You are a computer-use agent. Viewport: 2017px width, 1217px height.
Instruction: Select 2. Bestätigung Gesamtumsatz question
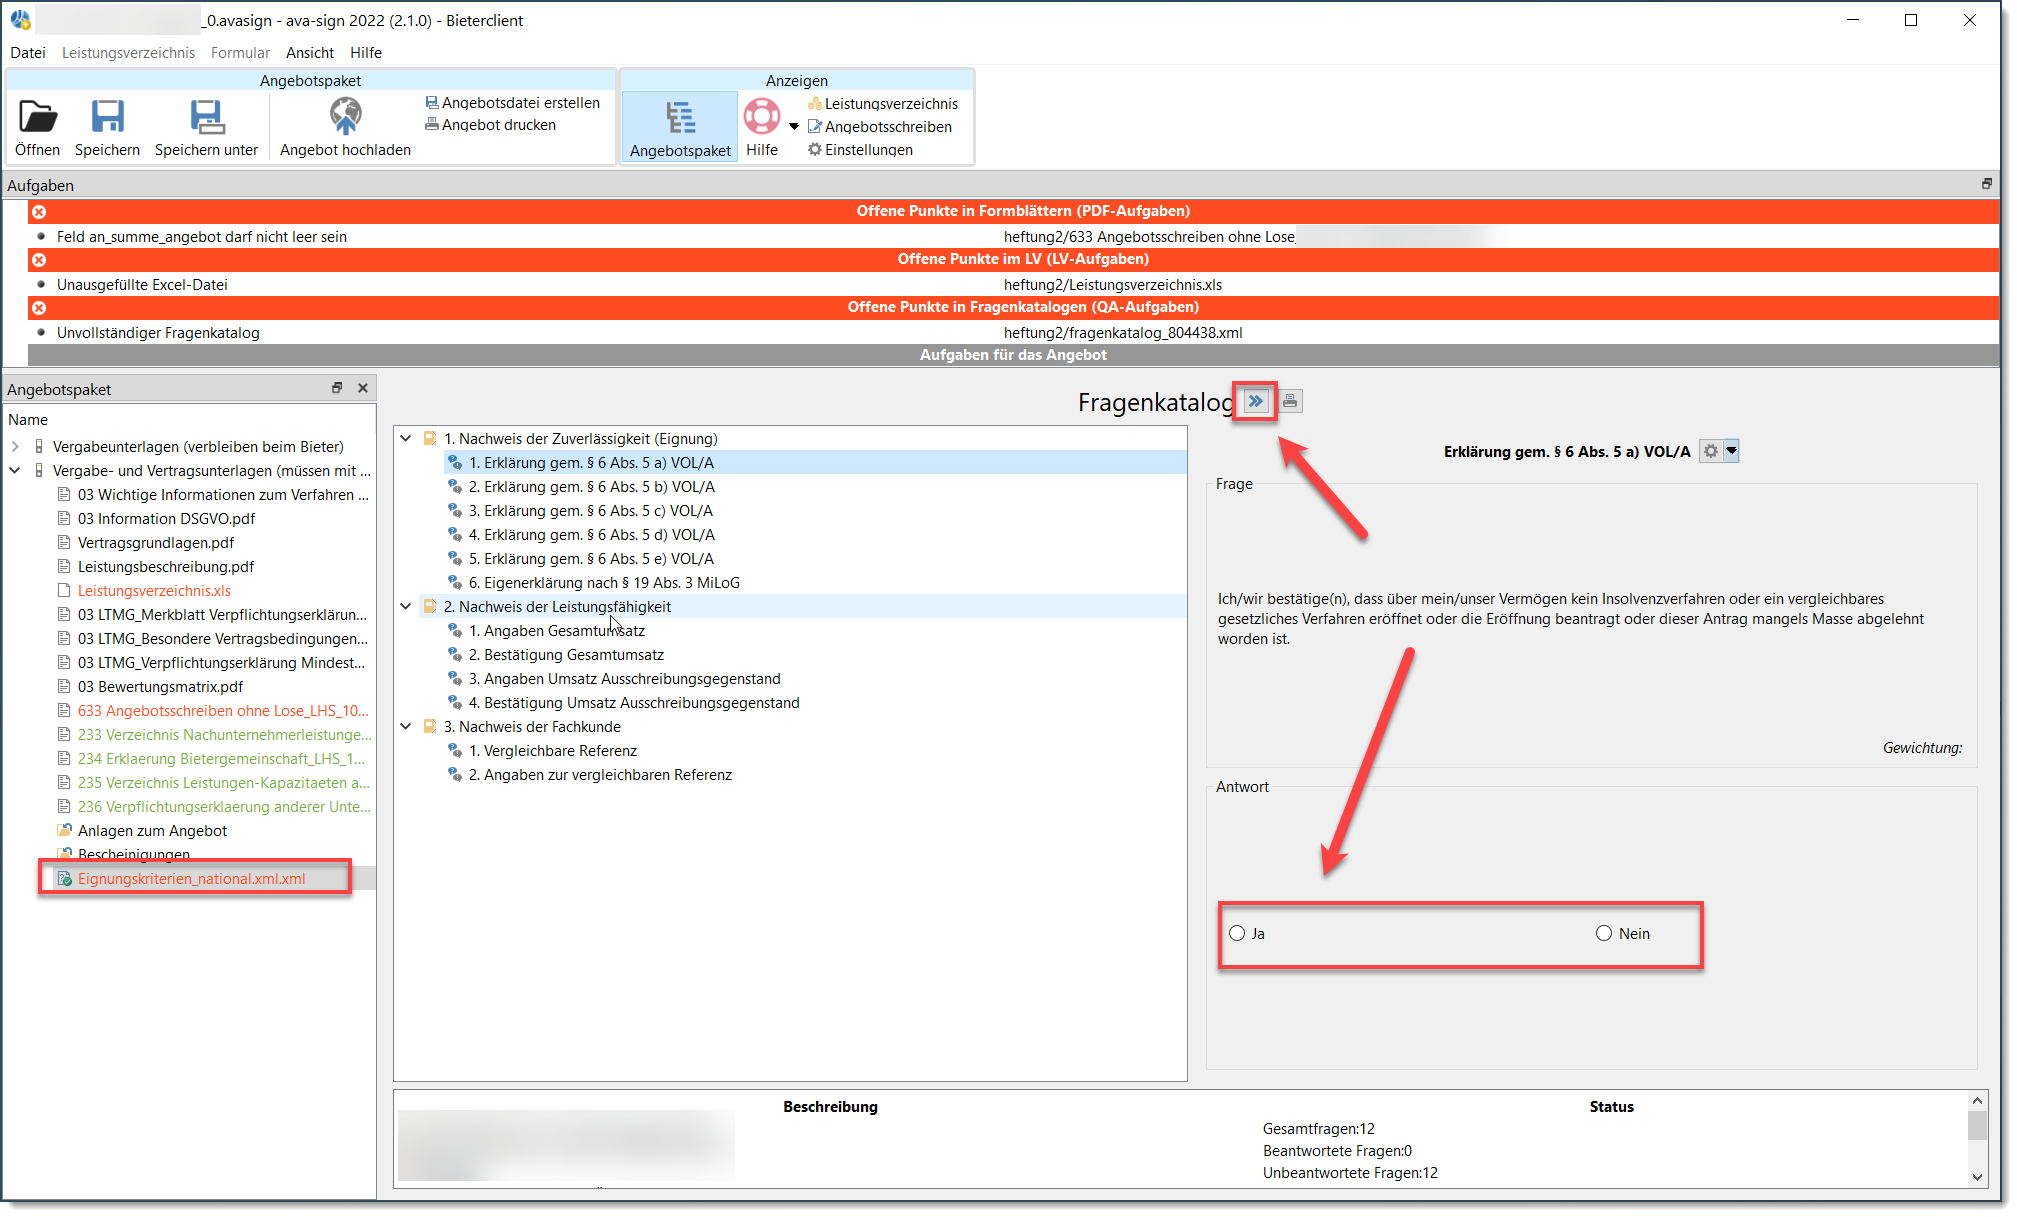click(566, 655)
